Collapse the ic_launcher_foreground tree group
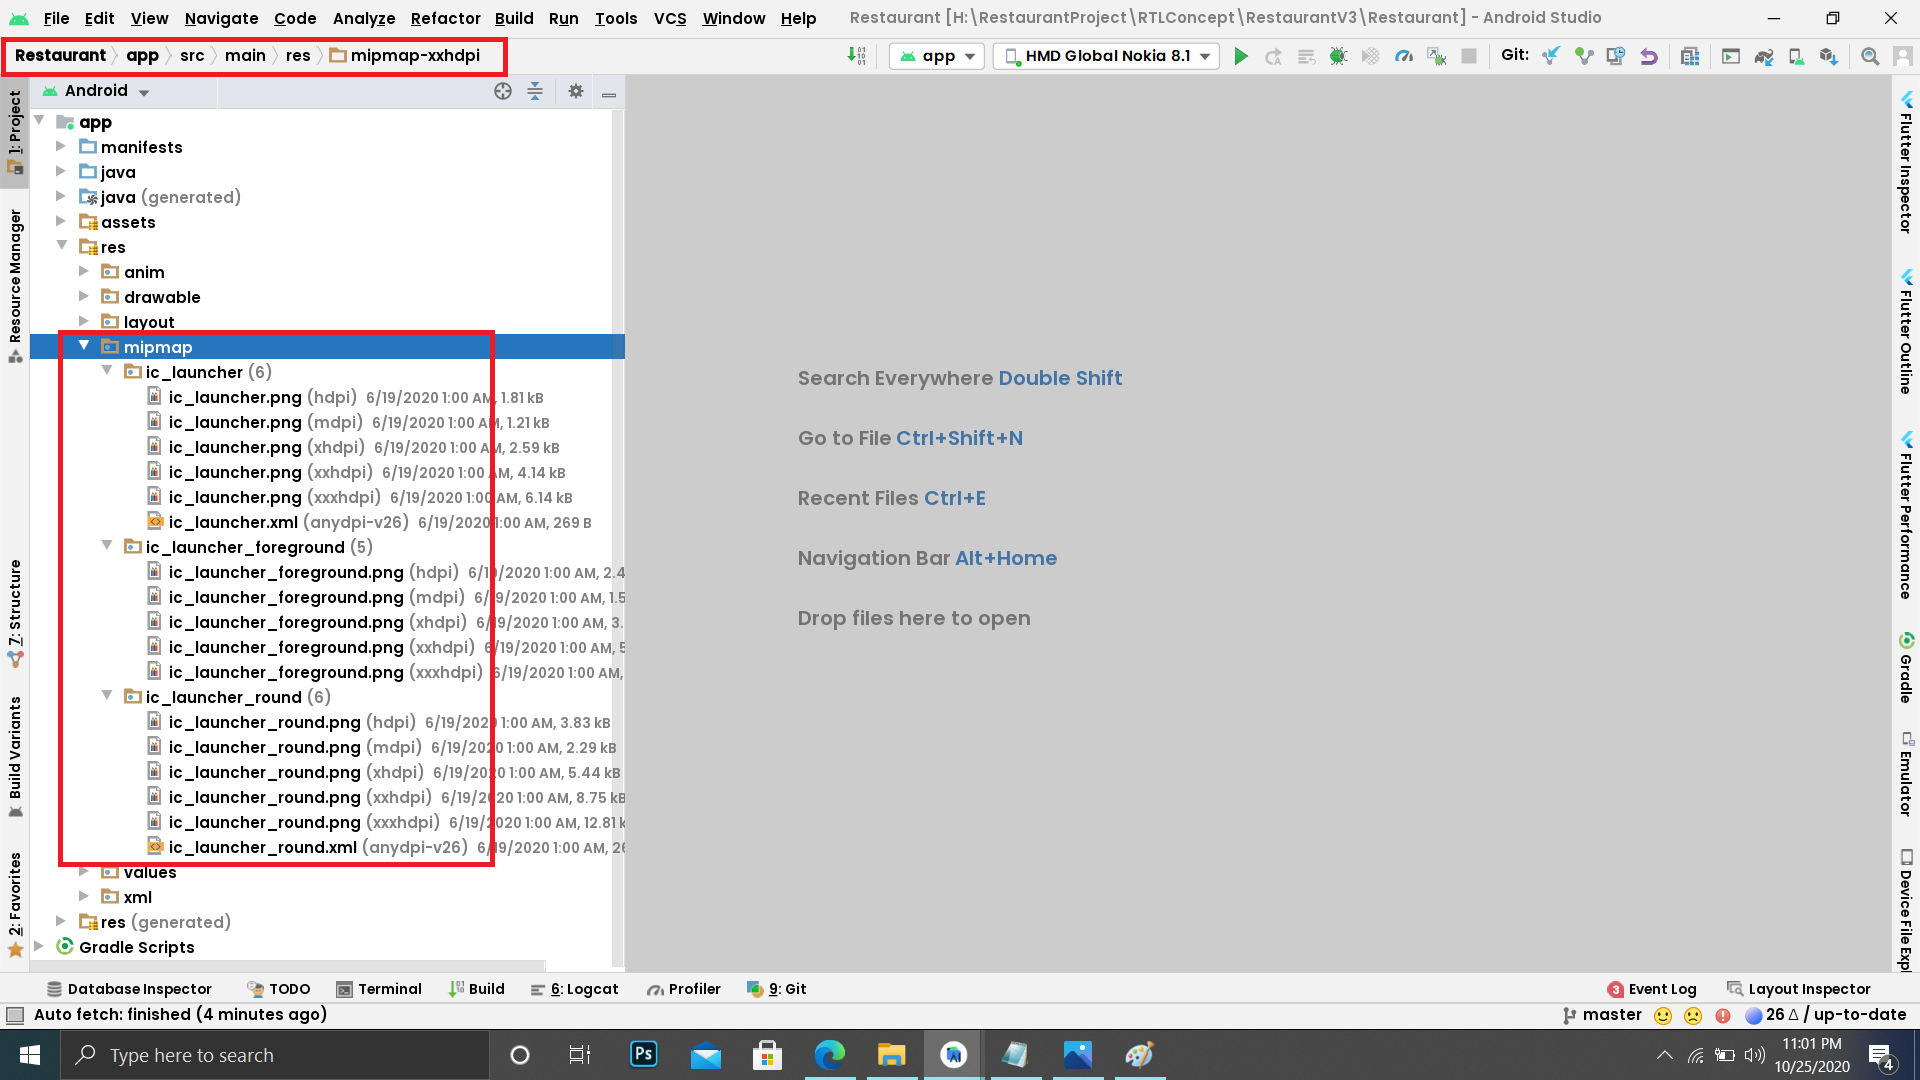This screenshot has width=1920, height=1080. (x=107, y=546)
